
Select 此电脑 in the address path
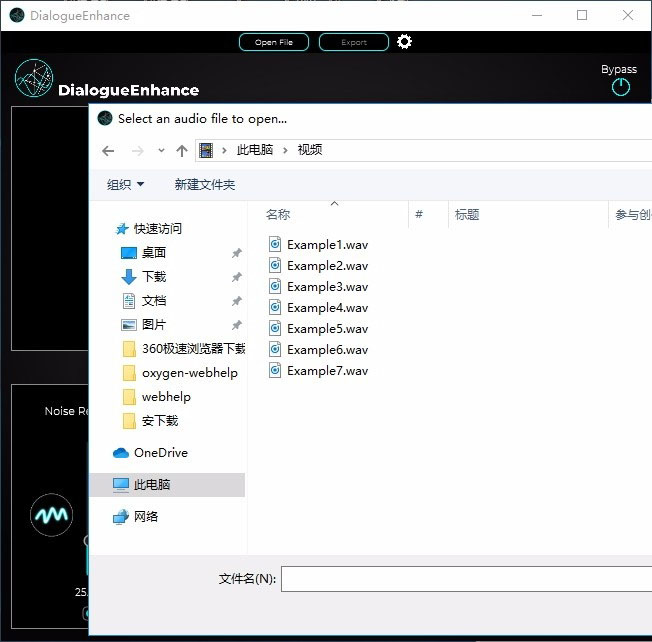point(254,150)
